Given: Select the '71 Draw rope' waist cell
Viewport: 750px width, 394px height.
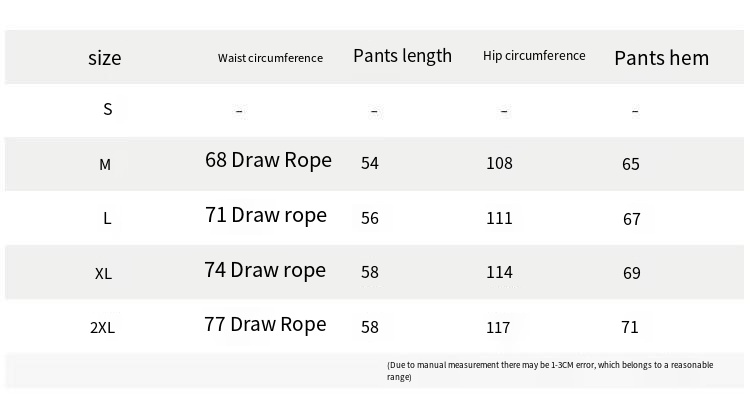Looking at the screenshot, I should (x=266, y=215).
